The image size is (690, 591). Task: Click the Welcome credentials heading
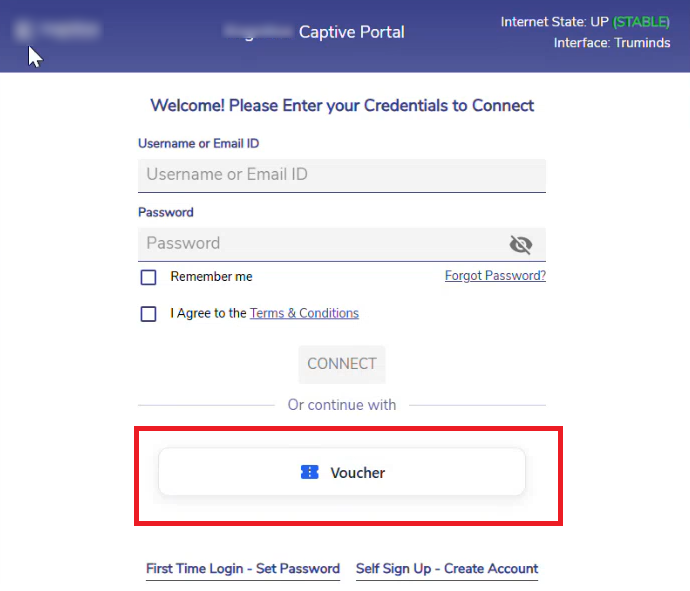pyautogui.click(x=342, y=105)
